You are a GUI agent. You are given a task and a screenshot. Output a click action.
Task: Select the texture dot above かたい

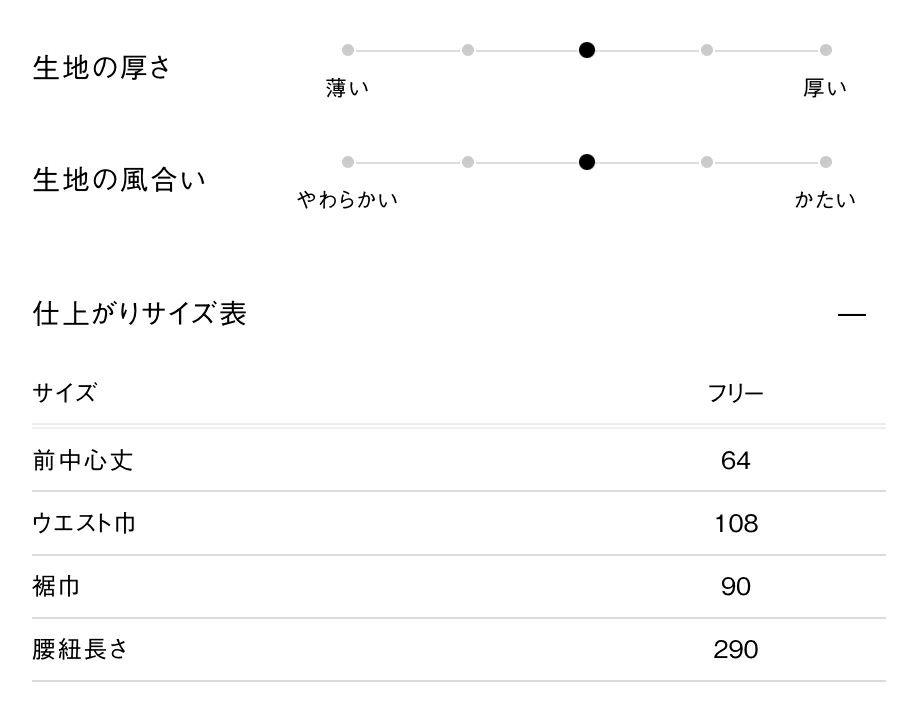click(x=826, y=162)
